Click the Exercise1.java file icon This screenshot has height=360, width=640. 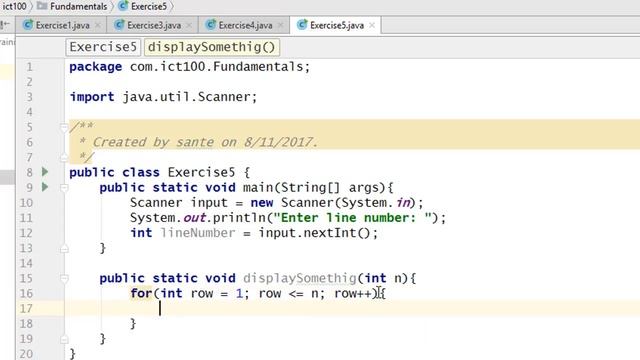click(x=28, y=25)
